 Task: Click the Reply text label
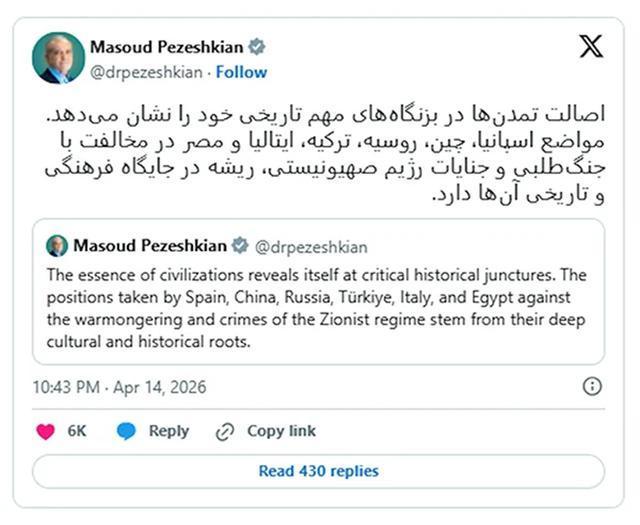tap(169, 431)
